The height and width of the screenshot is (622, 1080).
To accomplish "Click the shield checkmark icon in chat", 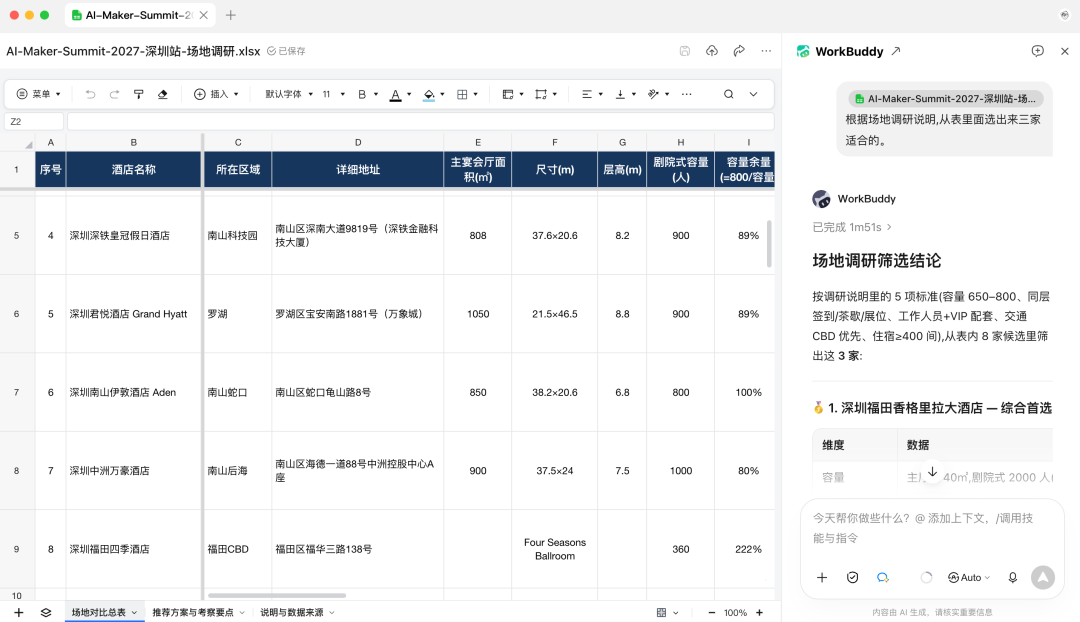I will [852, 577].
